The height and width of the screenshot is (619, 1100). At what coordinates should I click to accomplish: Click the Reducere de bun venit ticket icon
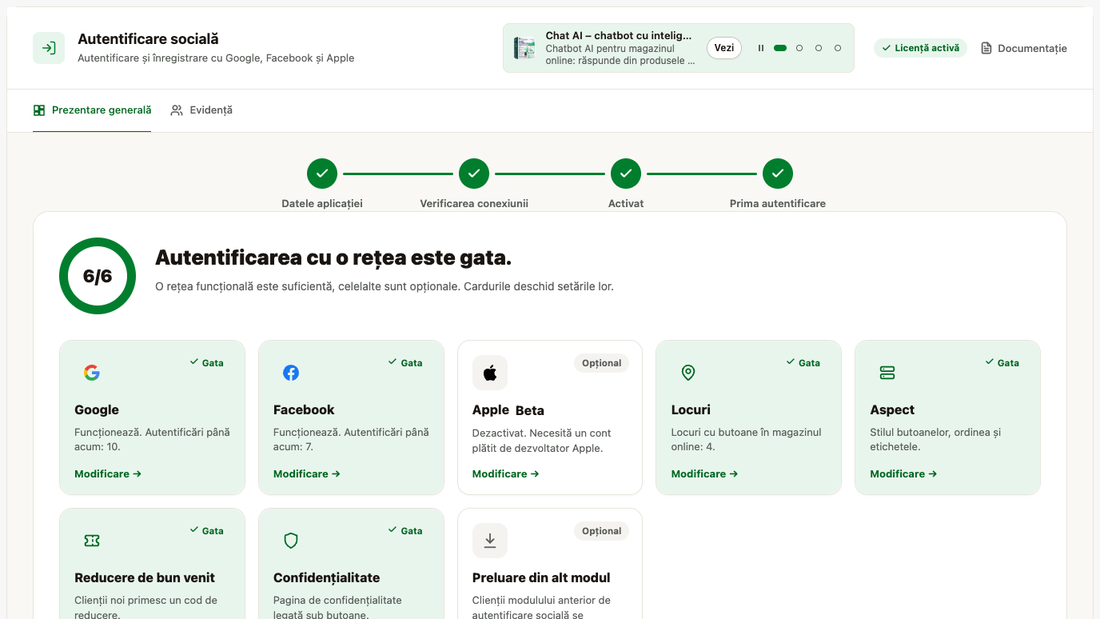tap(92, 540)
